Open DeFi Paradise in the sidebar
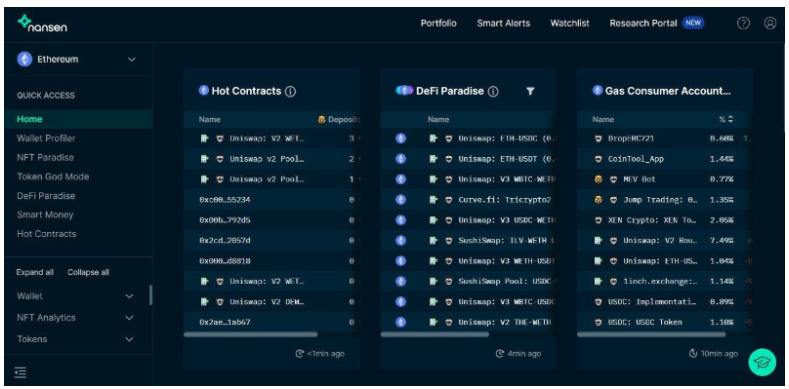789x389 pixels. [x=46, y=196]
